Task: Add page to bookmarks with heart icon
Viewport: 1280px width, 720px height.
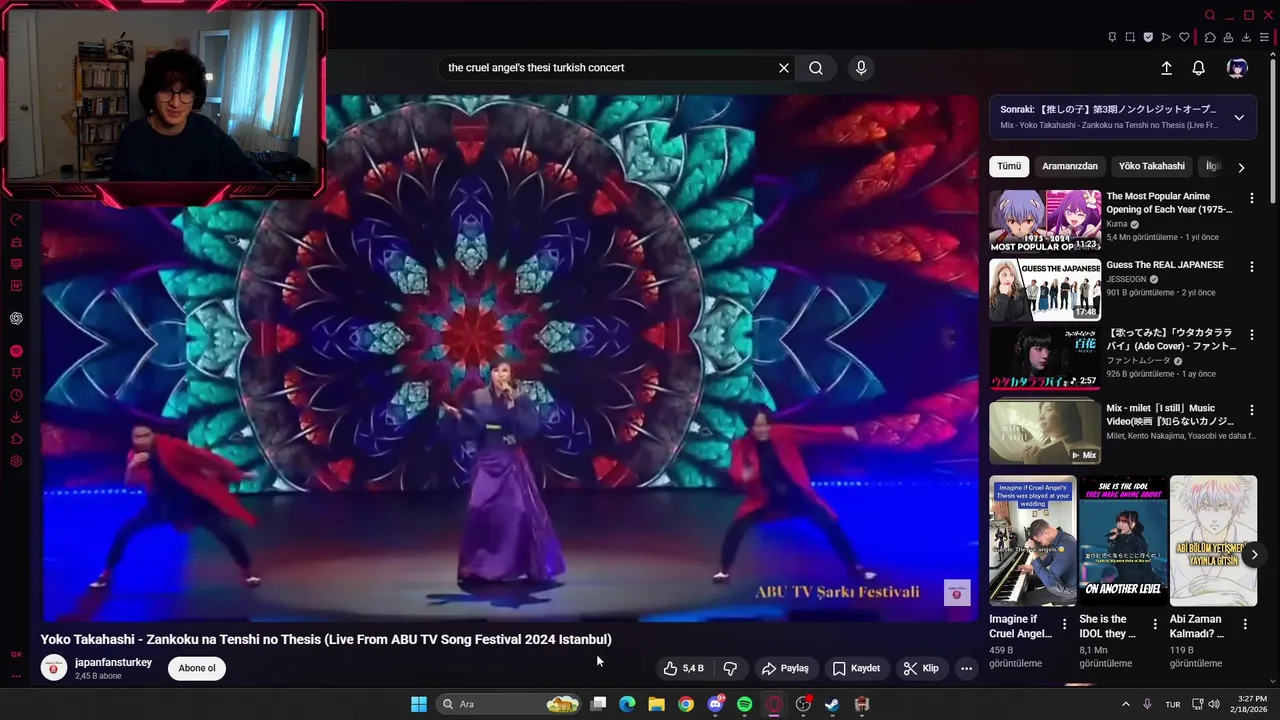Action: [1184, 37]
